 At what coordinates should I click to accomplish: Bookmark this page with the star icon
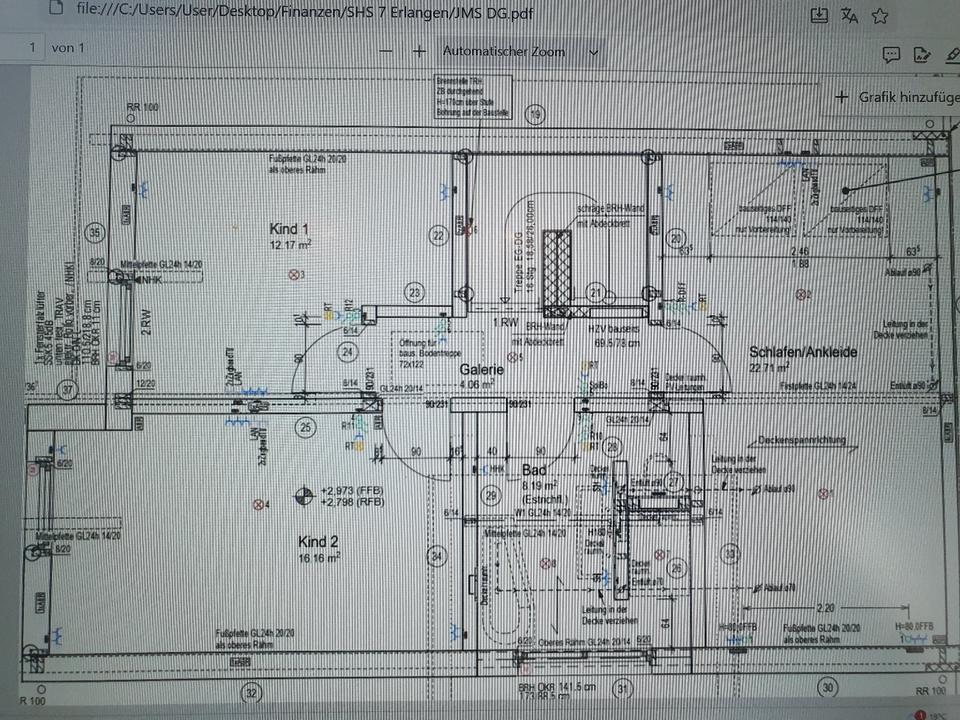[880, 15]
